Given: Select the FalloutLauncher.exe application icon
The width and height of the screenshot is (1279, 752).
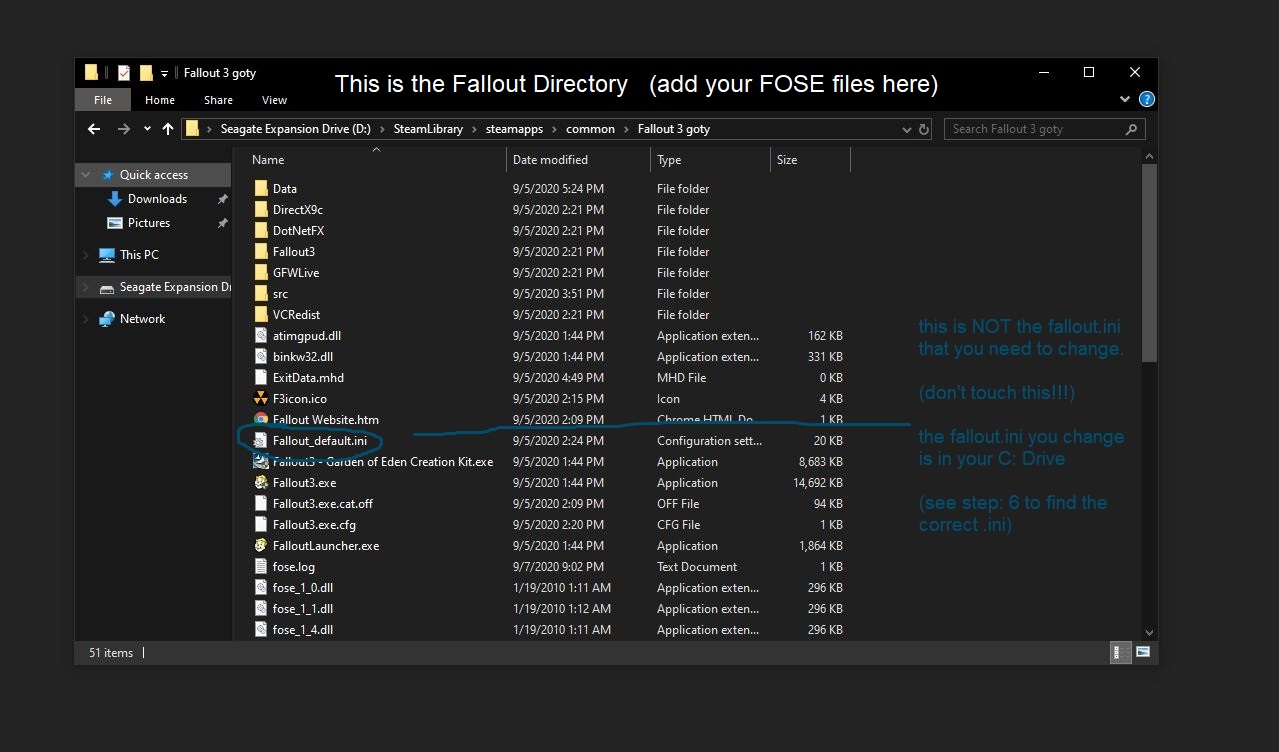Looking at the screenshot, I should tap(261, 545).
